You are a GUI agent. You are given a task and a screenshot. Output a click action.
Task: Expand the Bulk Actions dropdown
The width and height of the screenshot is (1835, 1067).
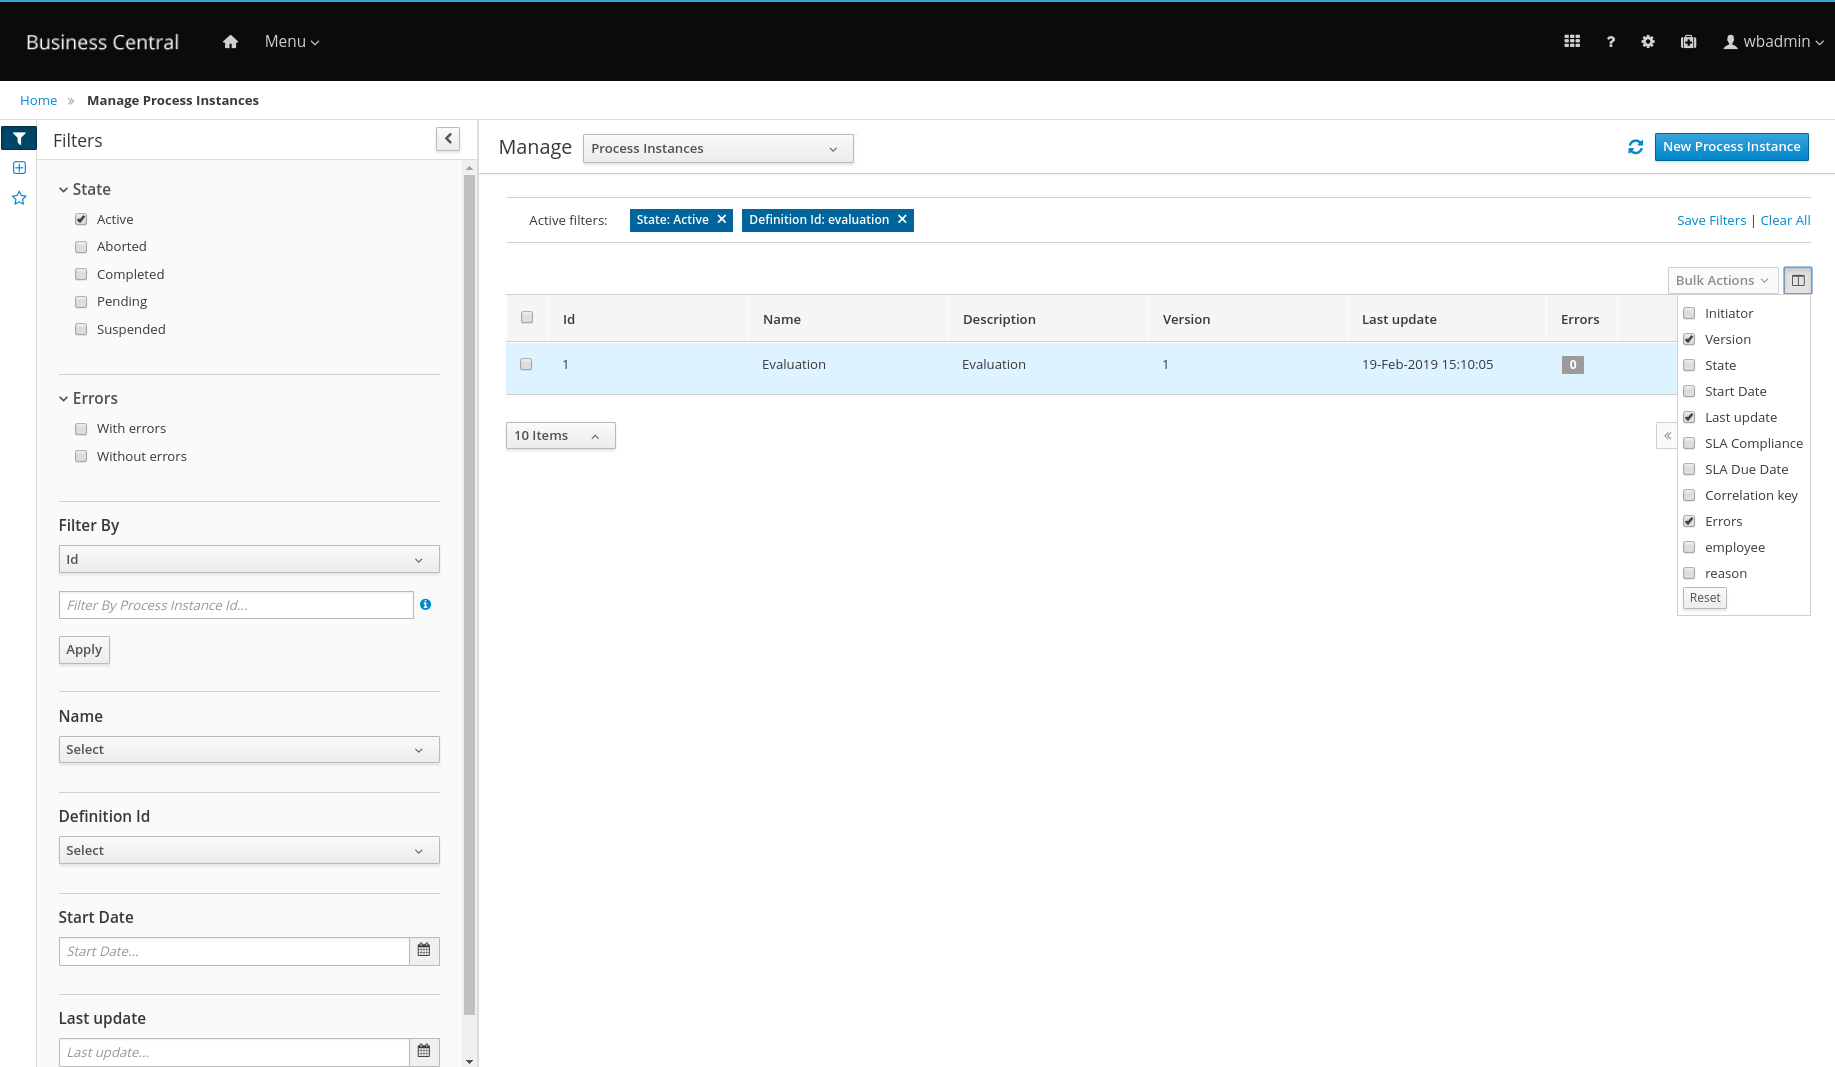coord(1721,281)
